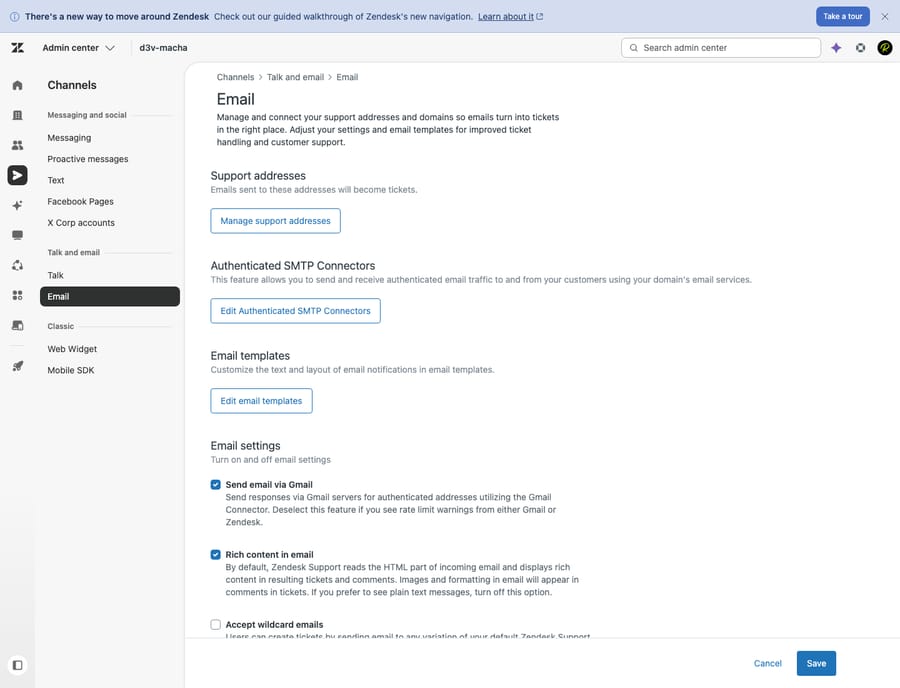The height and width of the screenshot is (688, 900).
Task: Open the rocket launch icon in sidebar
Action: pyautogui.click(x=17, y=366)
